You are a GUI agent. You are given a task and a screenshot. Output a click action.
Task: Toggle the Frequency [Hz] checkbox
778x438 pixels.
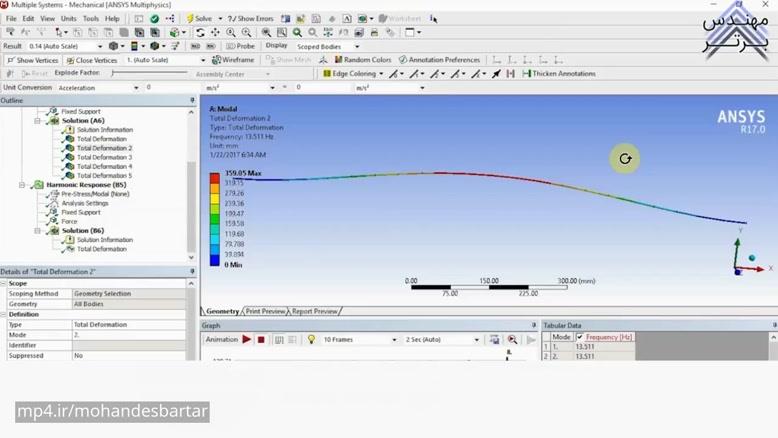coord(579,337)
